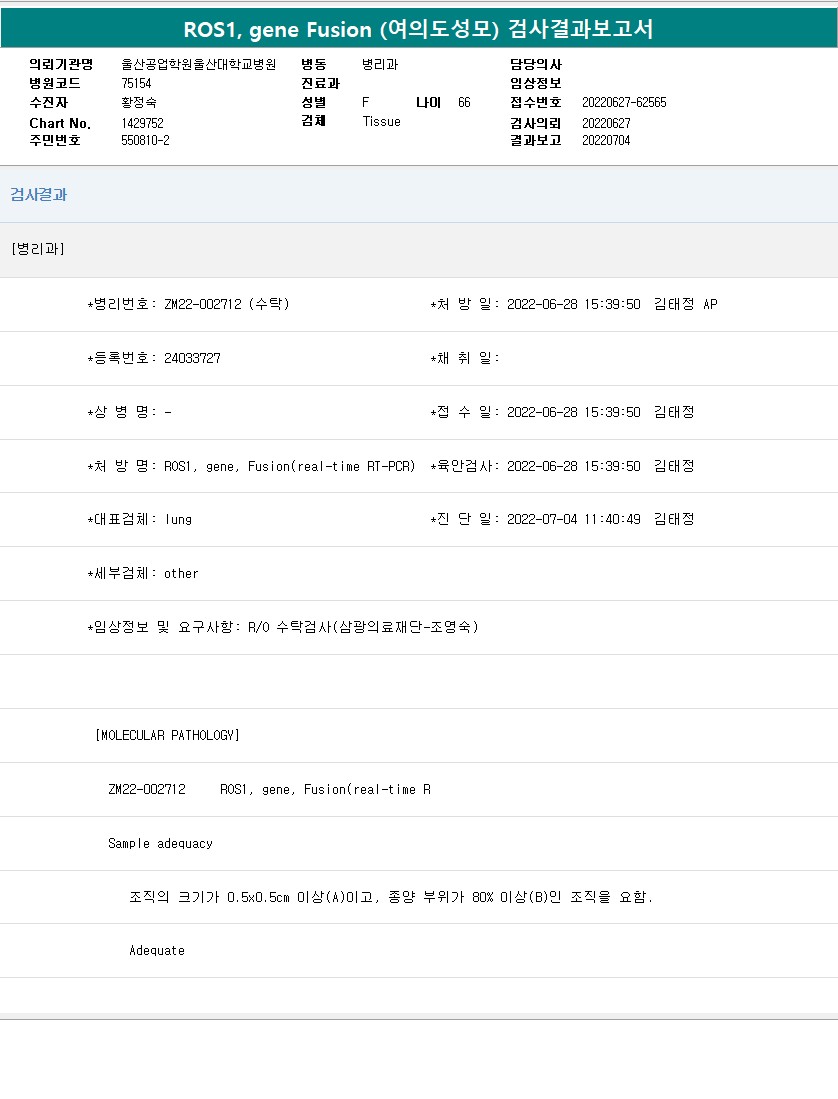Click test request date '20220627'

point(606,123)
